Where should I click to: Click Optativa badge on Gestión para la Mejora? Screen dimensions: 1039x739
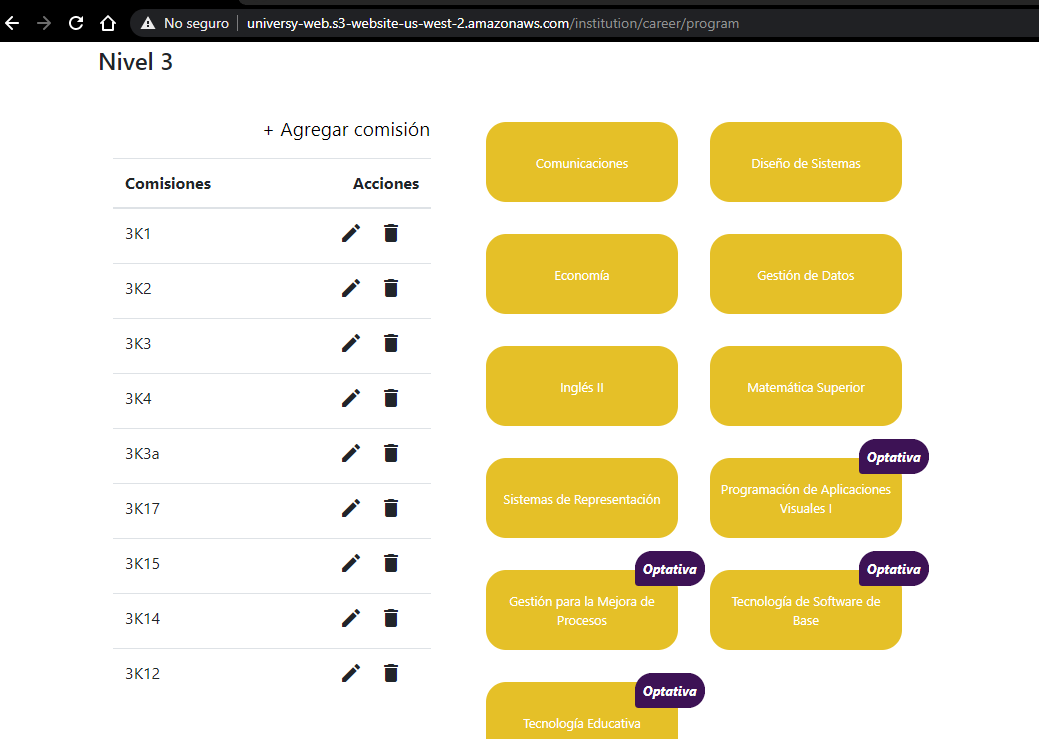click(x=670, y=569)
